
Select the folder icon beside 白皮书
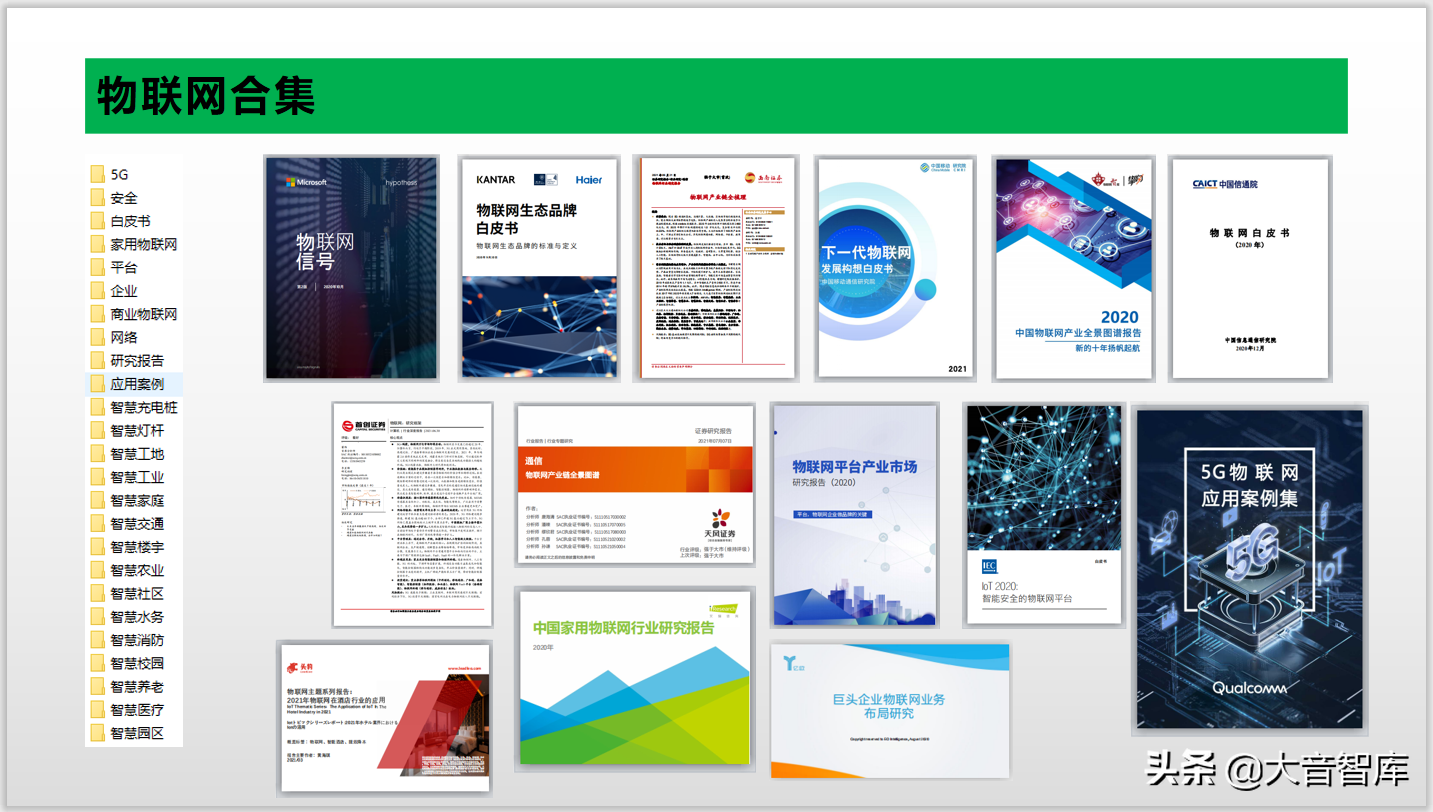(x=97, y=221)
